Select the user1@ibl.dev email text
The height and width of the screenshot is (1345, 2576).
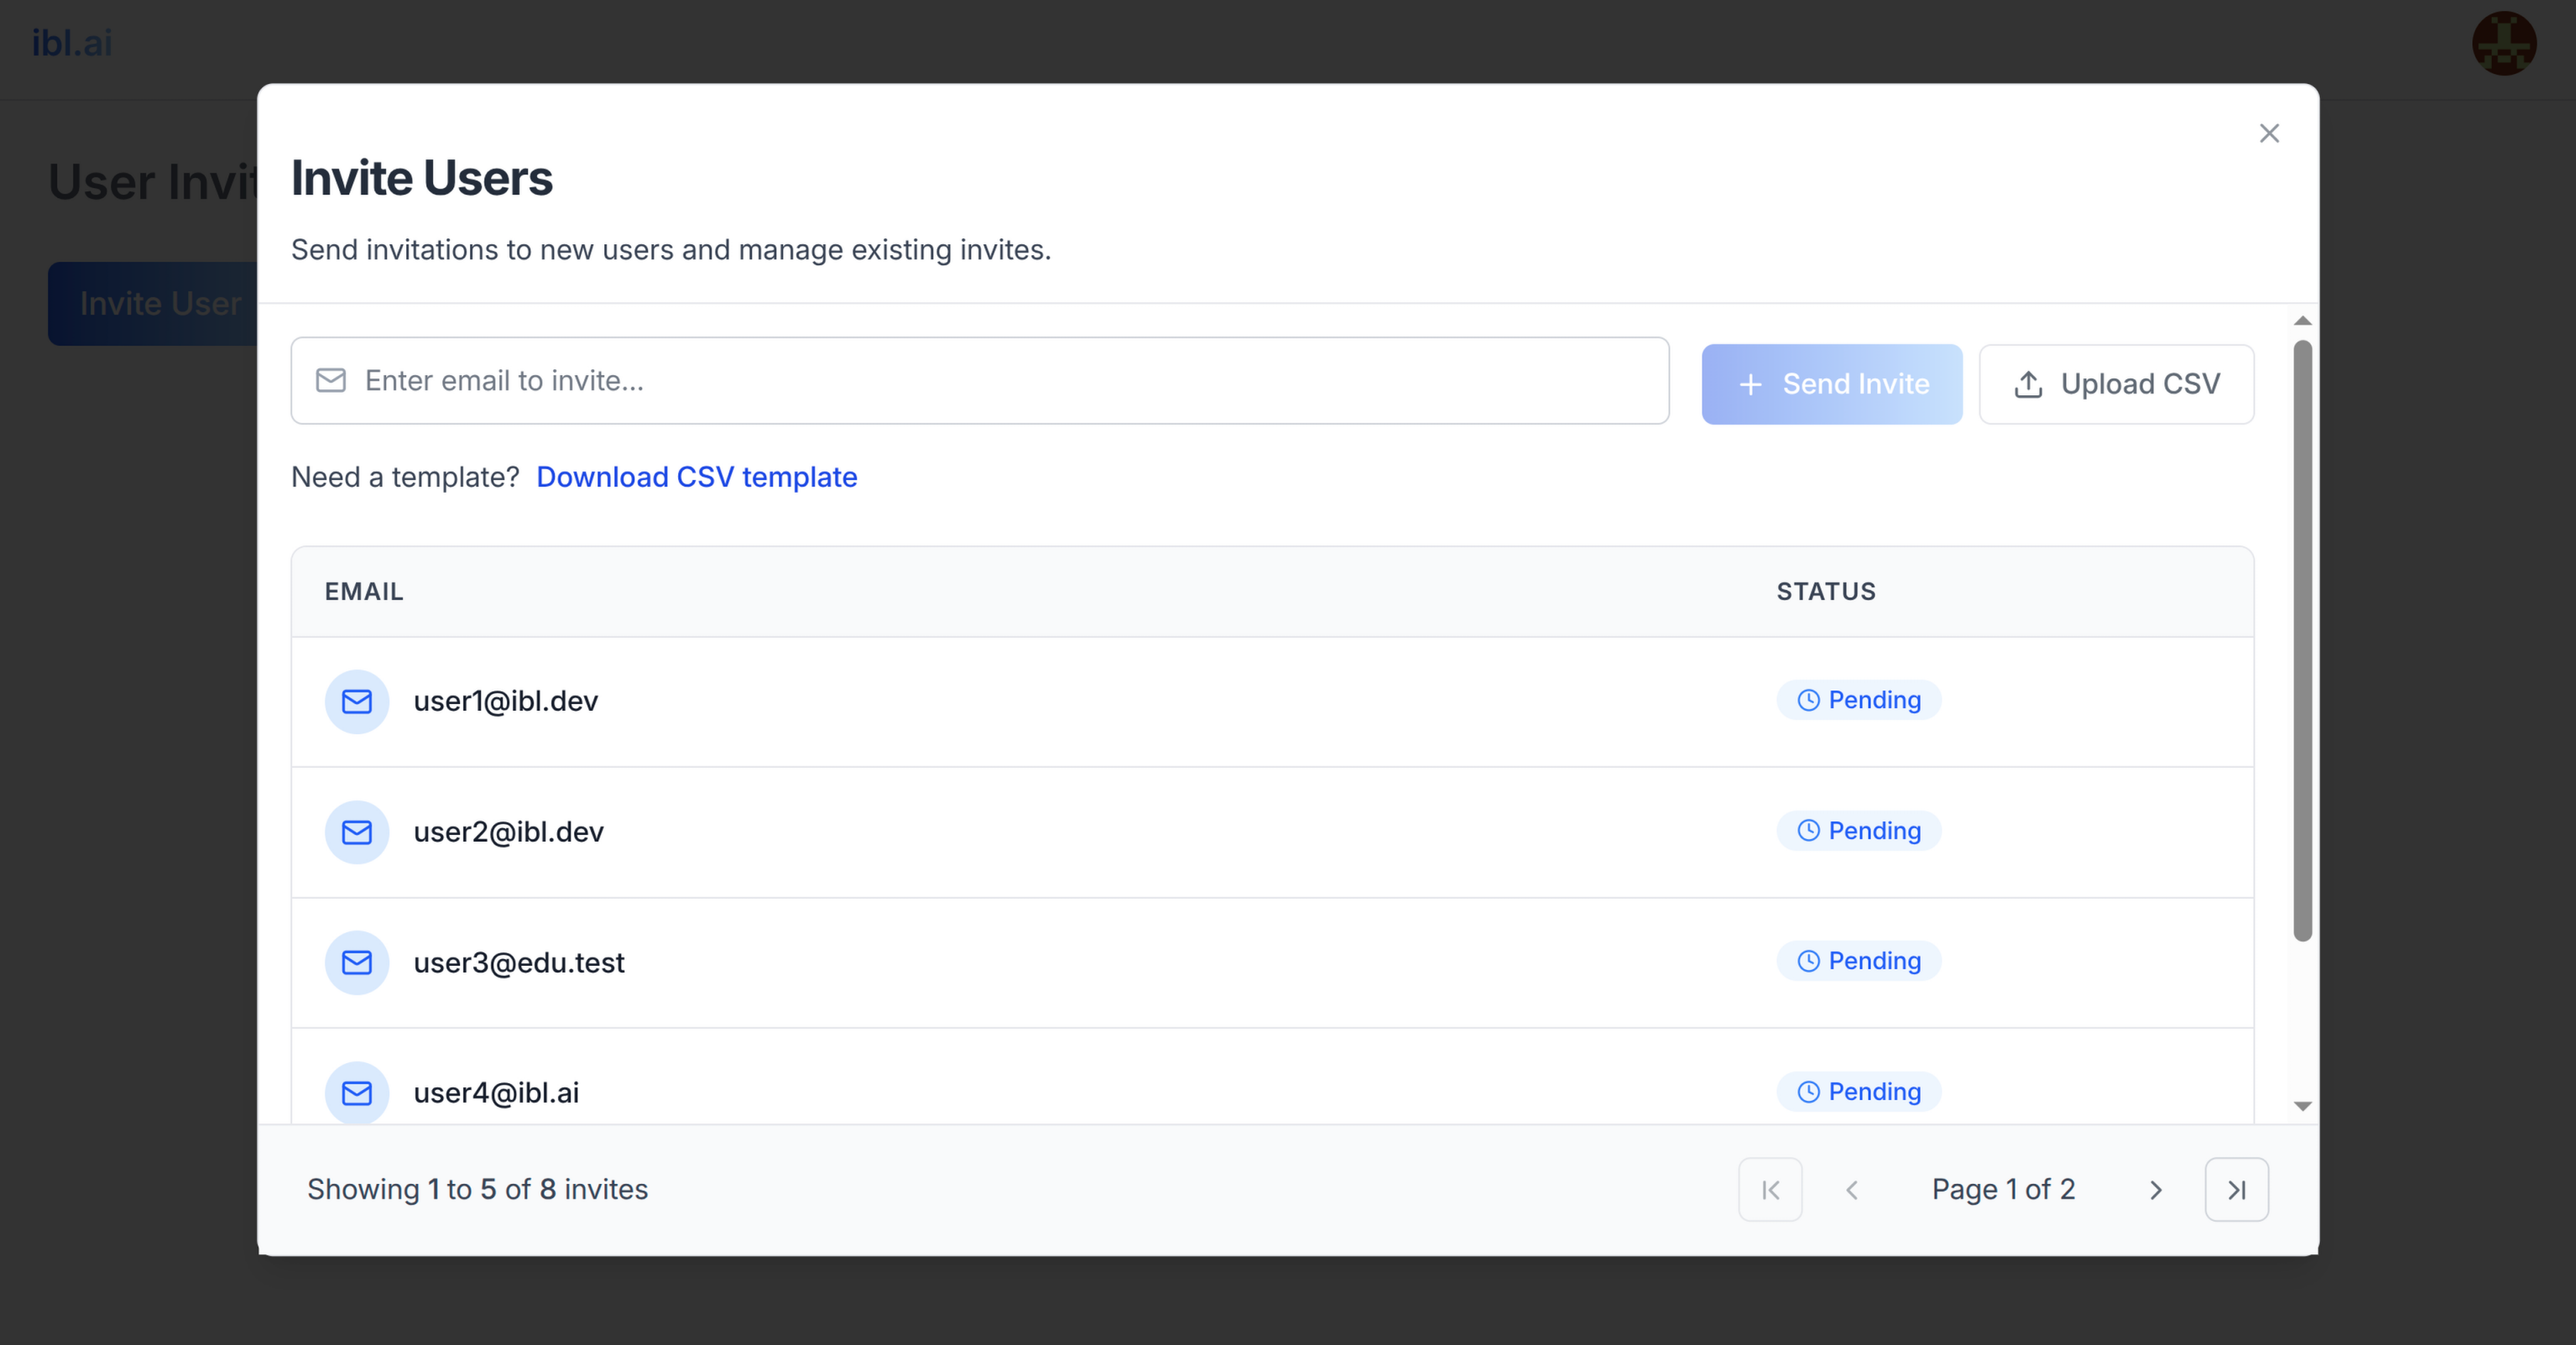click(506, 701)
